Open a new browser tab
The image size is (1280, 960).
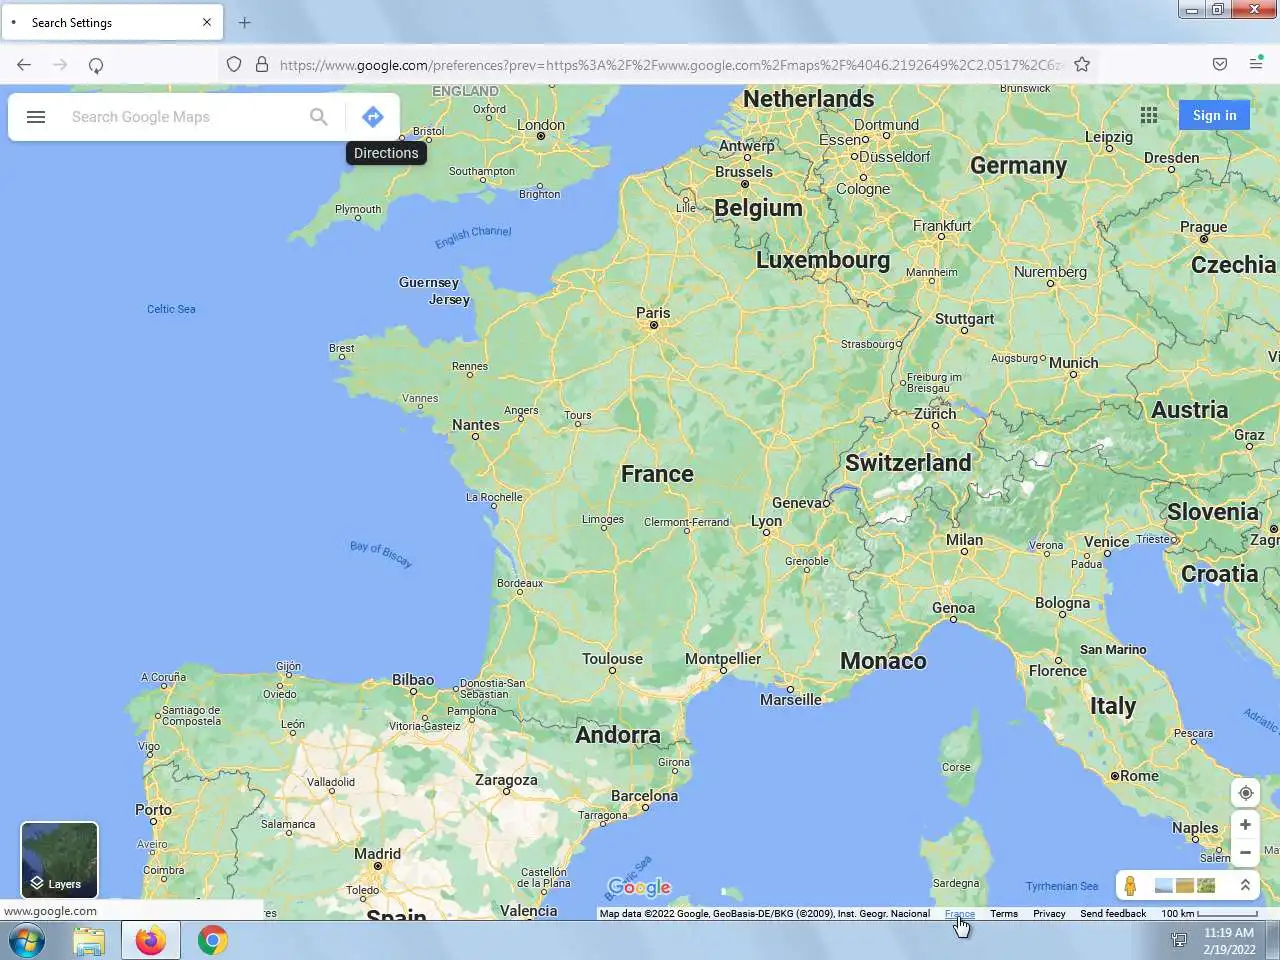pyautogui.click(x=245, y=22)
